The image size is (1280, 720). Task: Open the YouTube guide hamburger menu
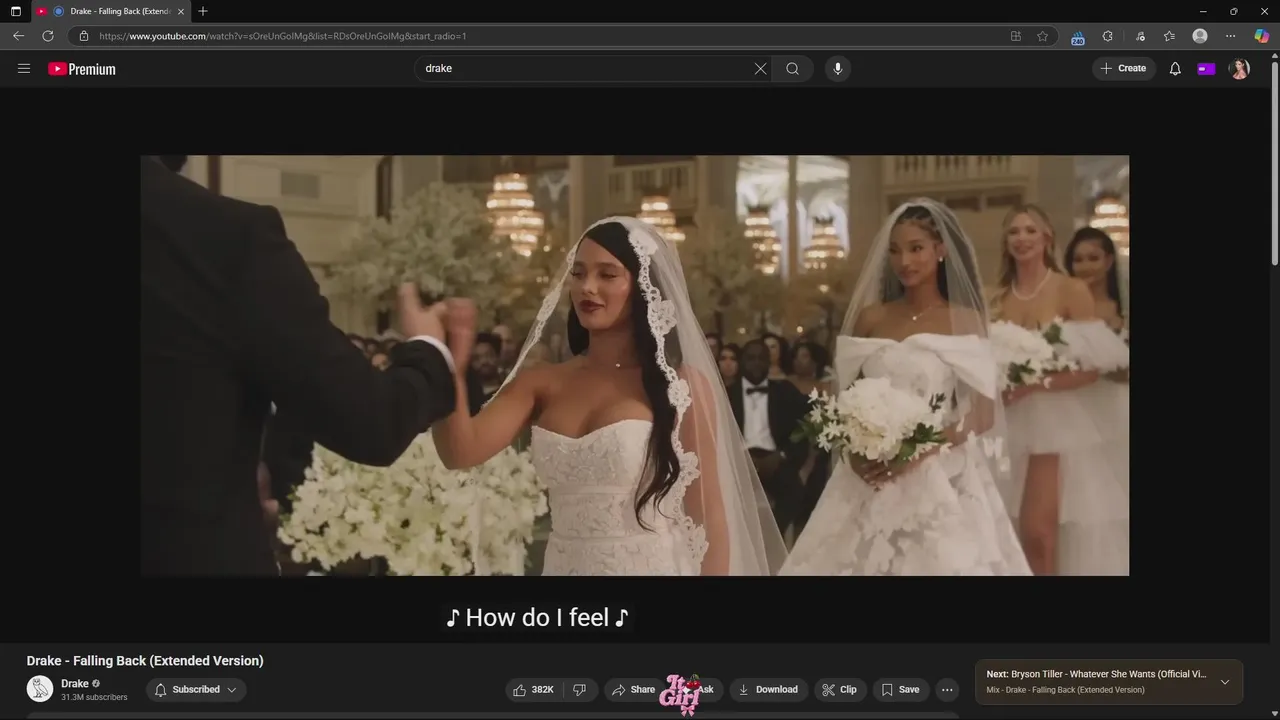point(24,69)
